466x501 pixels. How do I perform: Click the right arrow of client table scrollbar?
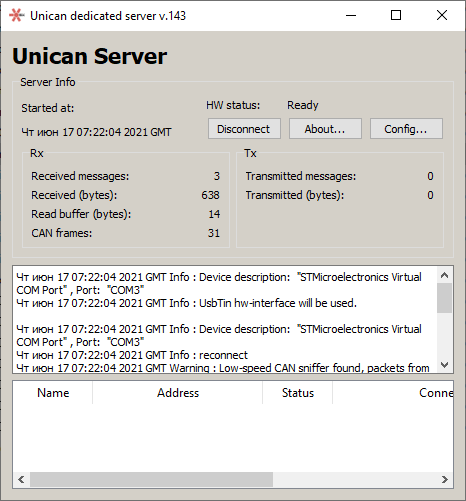click(445, 479)
